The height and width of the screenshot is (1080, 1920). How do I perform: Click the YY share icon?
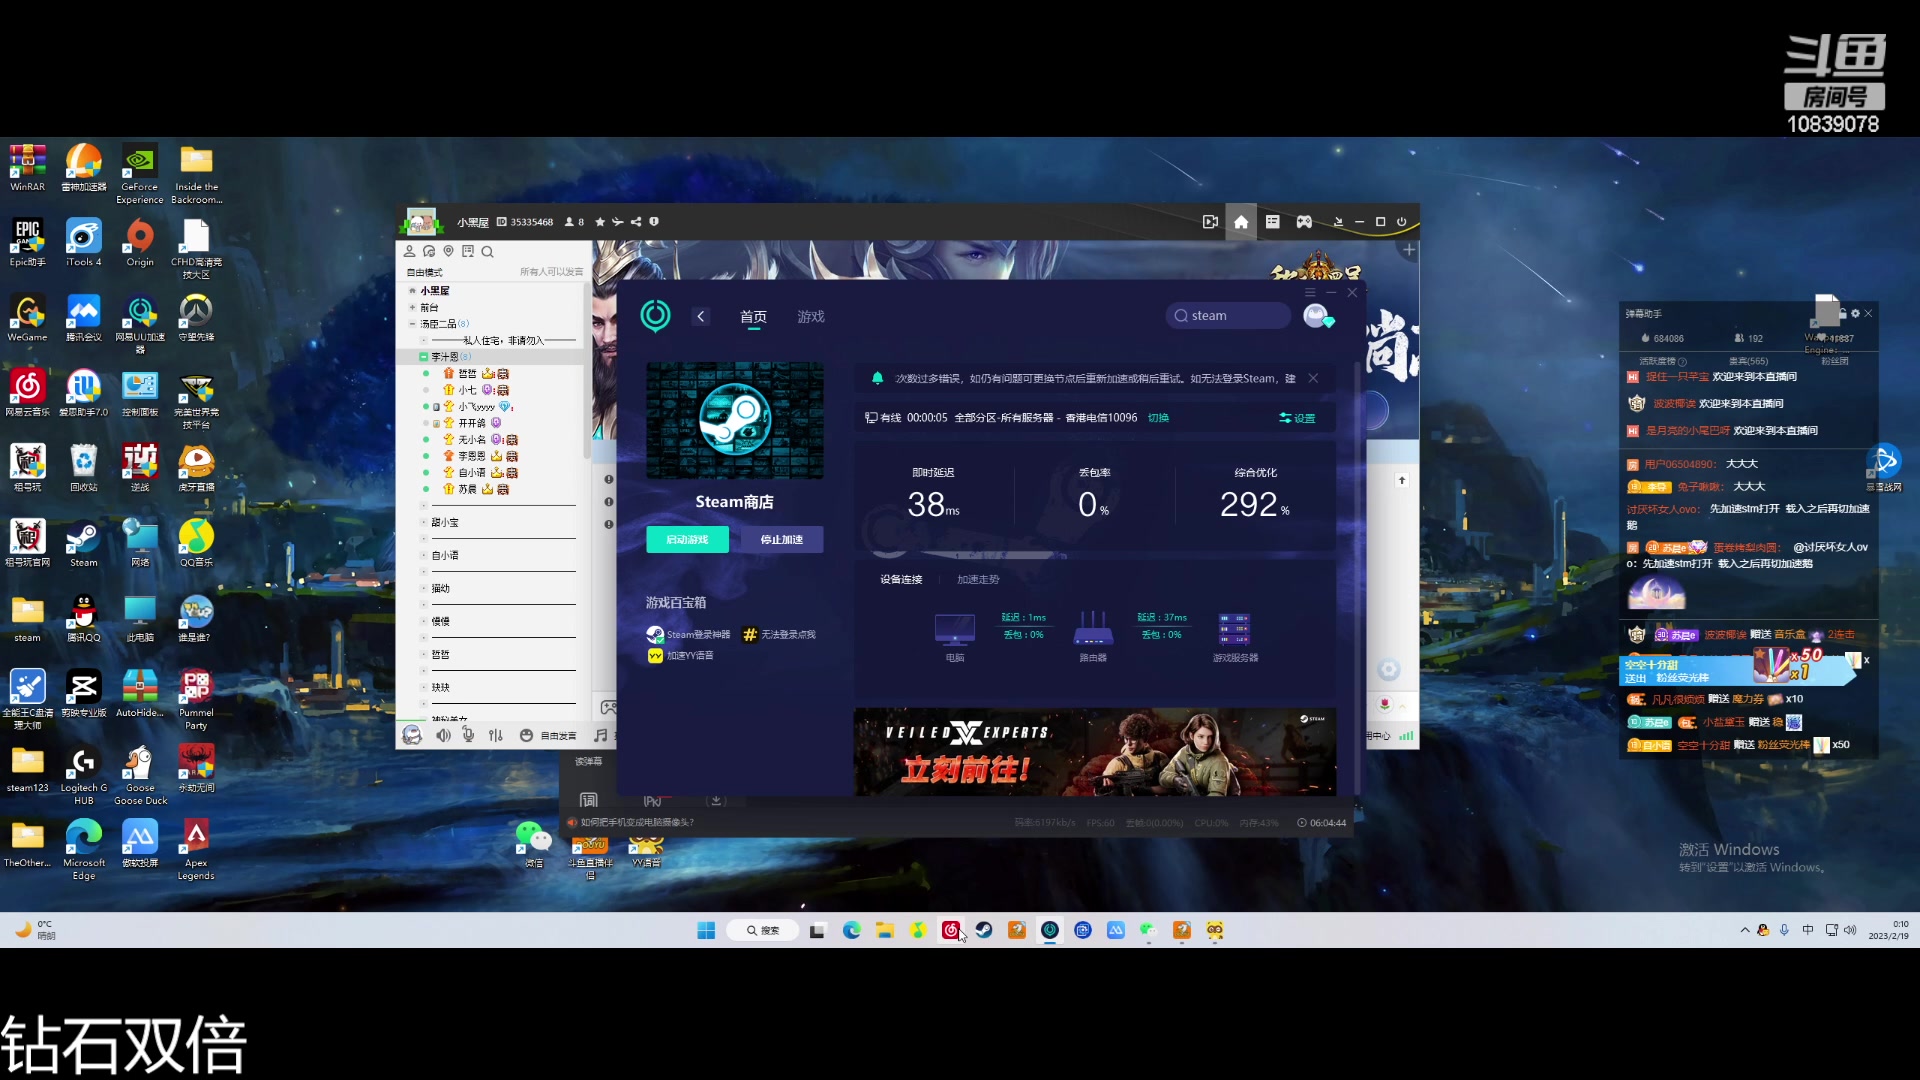[636, 222]
